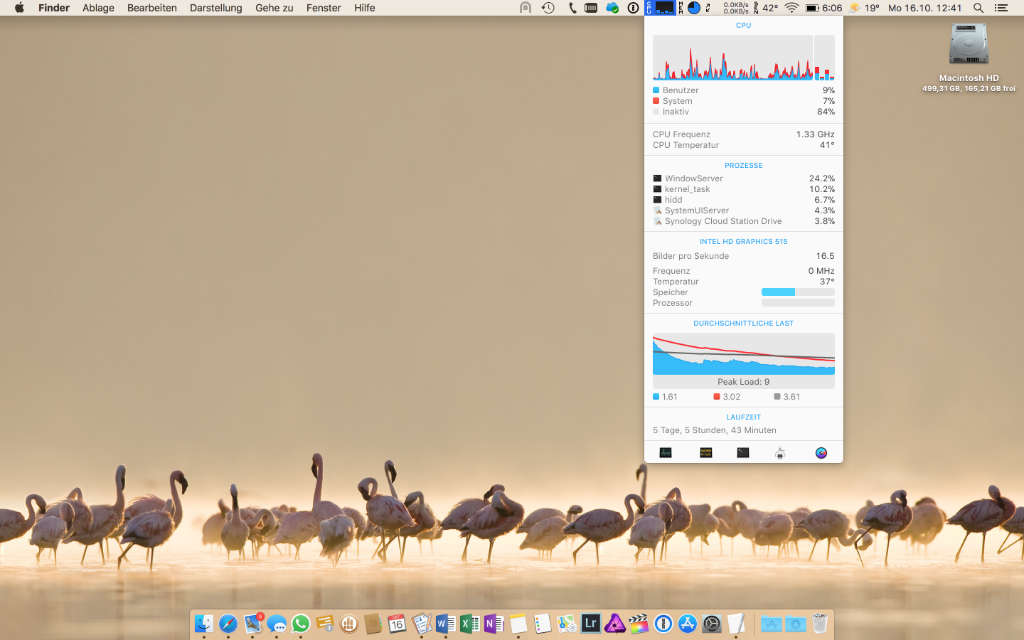Open the date and time Mo 16.10. 12:41
The height and width of the screenshot is (640, 1024).
click(925, 8)
